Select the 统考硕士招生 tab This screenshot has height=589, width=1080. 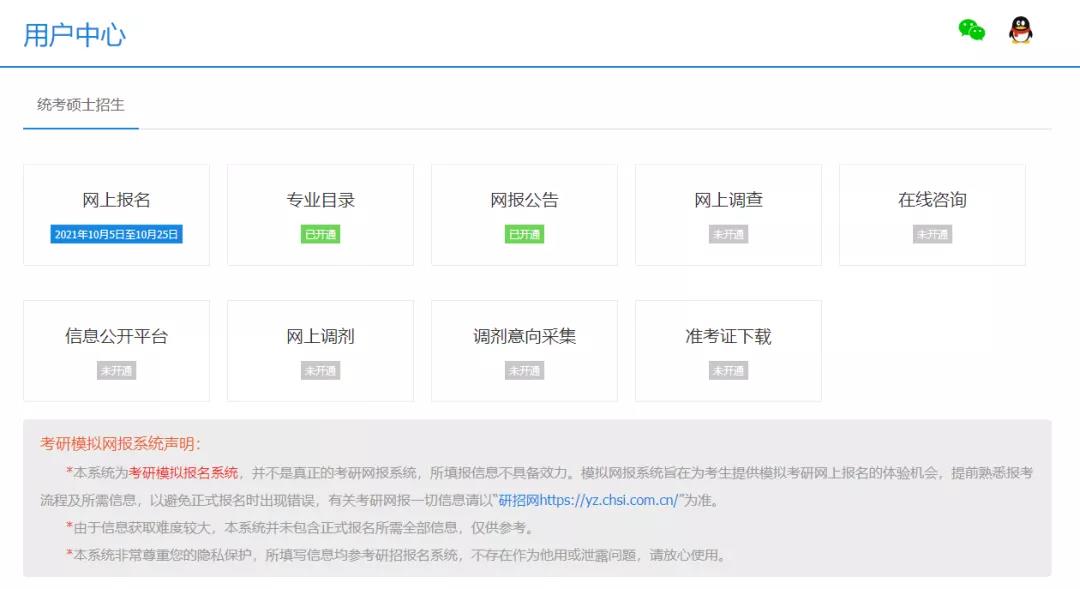click(x=81, y=105)
